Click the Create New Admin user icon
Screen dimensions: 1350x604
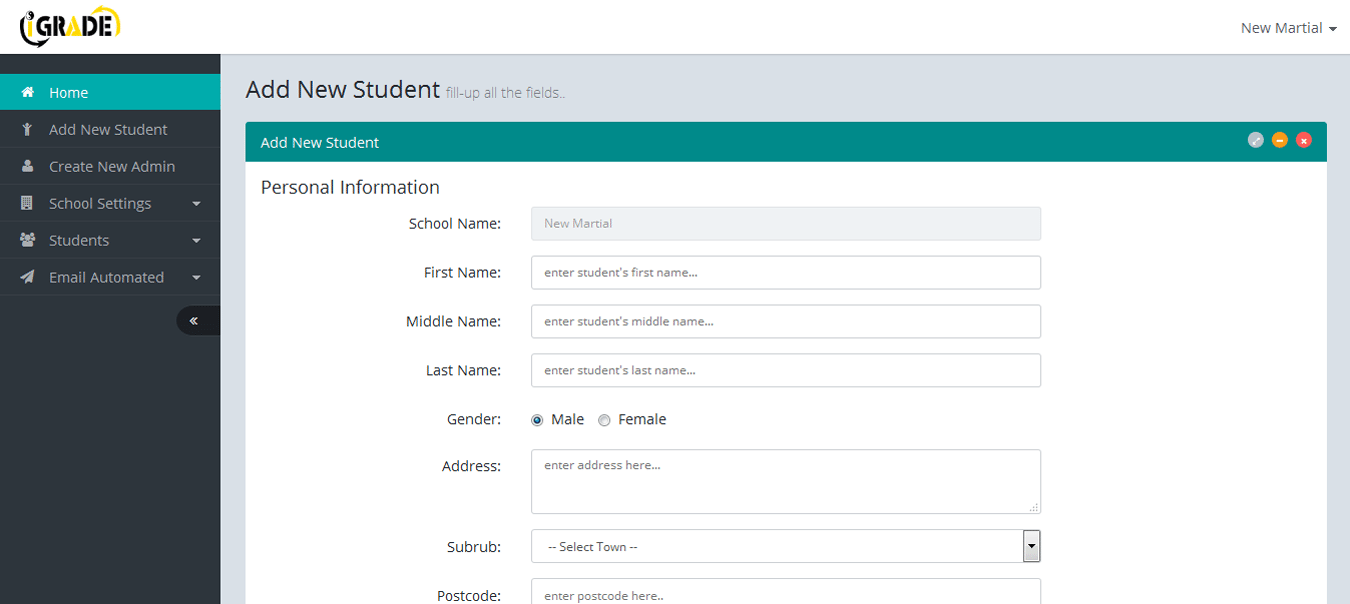tap(28, 166)
